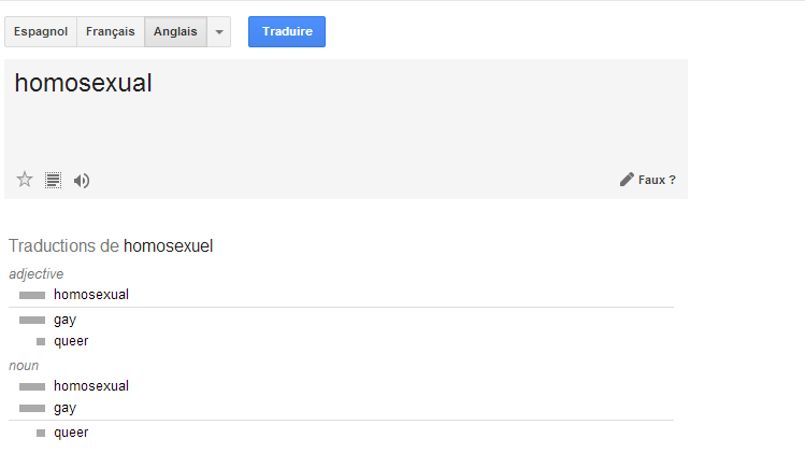Choose adjective translation homosexual
Screen dimensions: 805x453
[x=91, y=294]
